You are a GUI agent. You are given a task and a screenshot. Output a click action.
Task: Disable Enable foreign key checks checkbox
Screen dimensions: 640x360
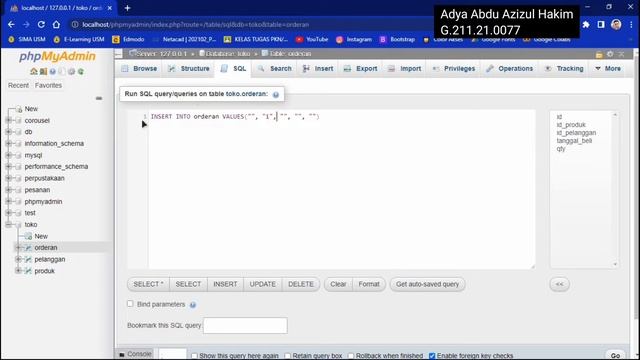432,356
